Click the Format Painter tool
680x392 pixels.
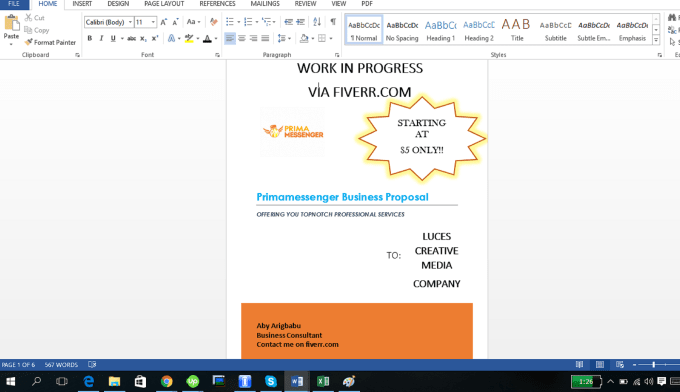click(x=50, y=42)
